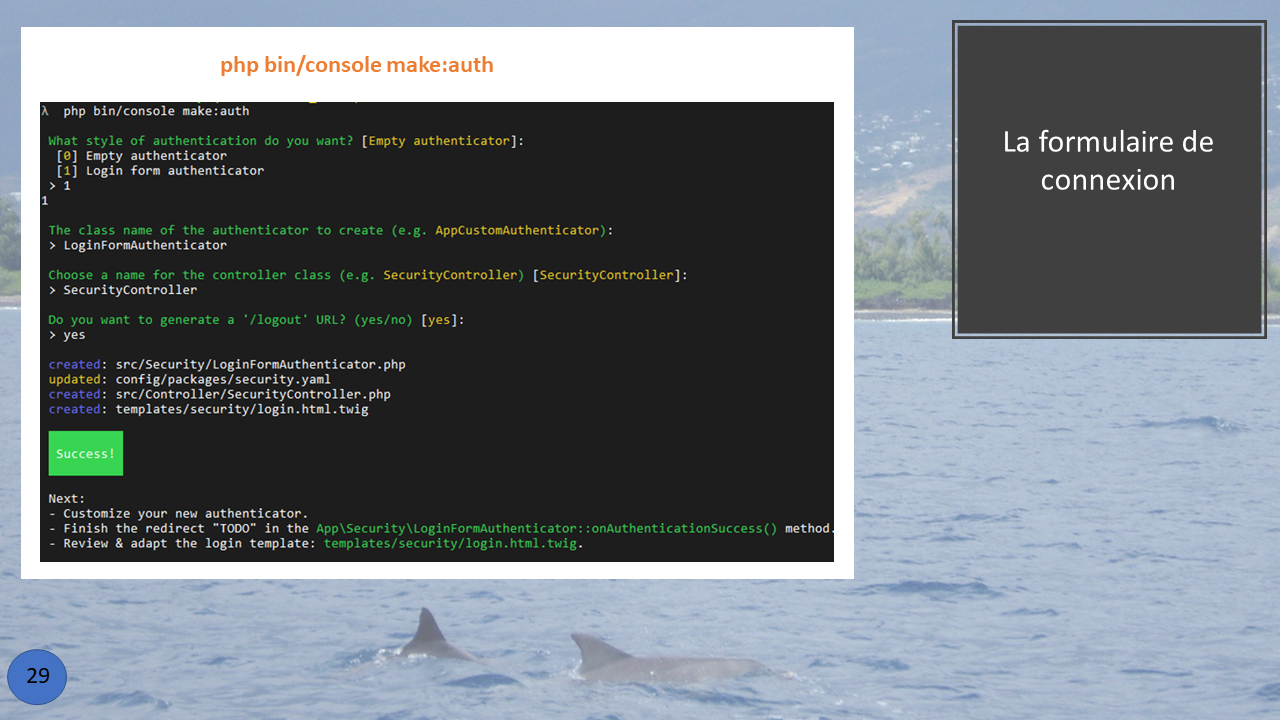The image size is (1280, 720).
Task: Open created path src/Controller/SecurityController.php
Action: point(252,395)
